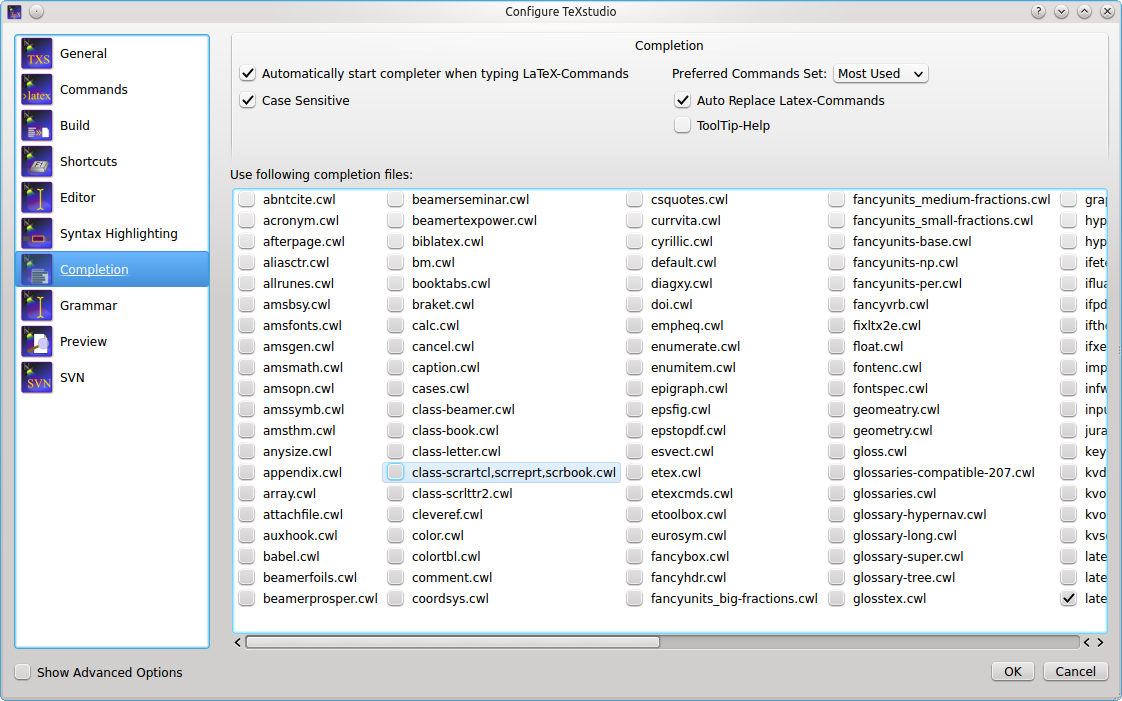
Task: Click the Shortcuts keyboard icon
Action: click(37, 162)
